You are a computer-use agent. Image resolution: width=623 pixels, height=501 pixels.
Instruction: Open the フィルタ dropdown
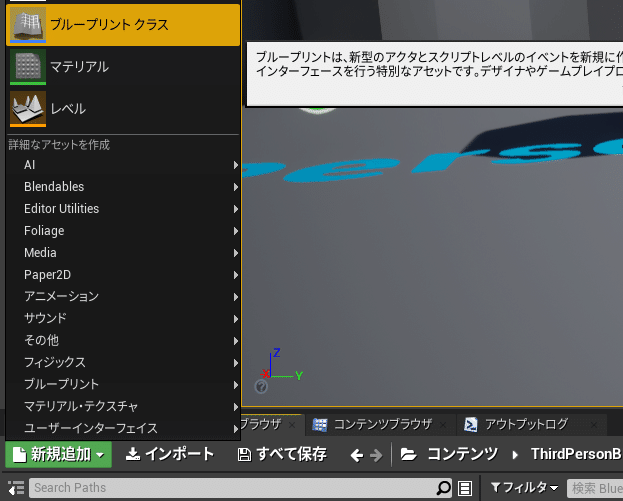524,487
